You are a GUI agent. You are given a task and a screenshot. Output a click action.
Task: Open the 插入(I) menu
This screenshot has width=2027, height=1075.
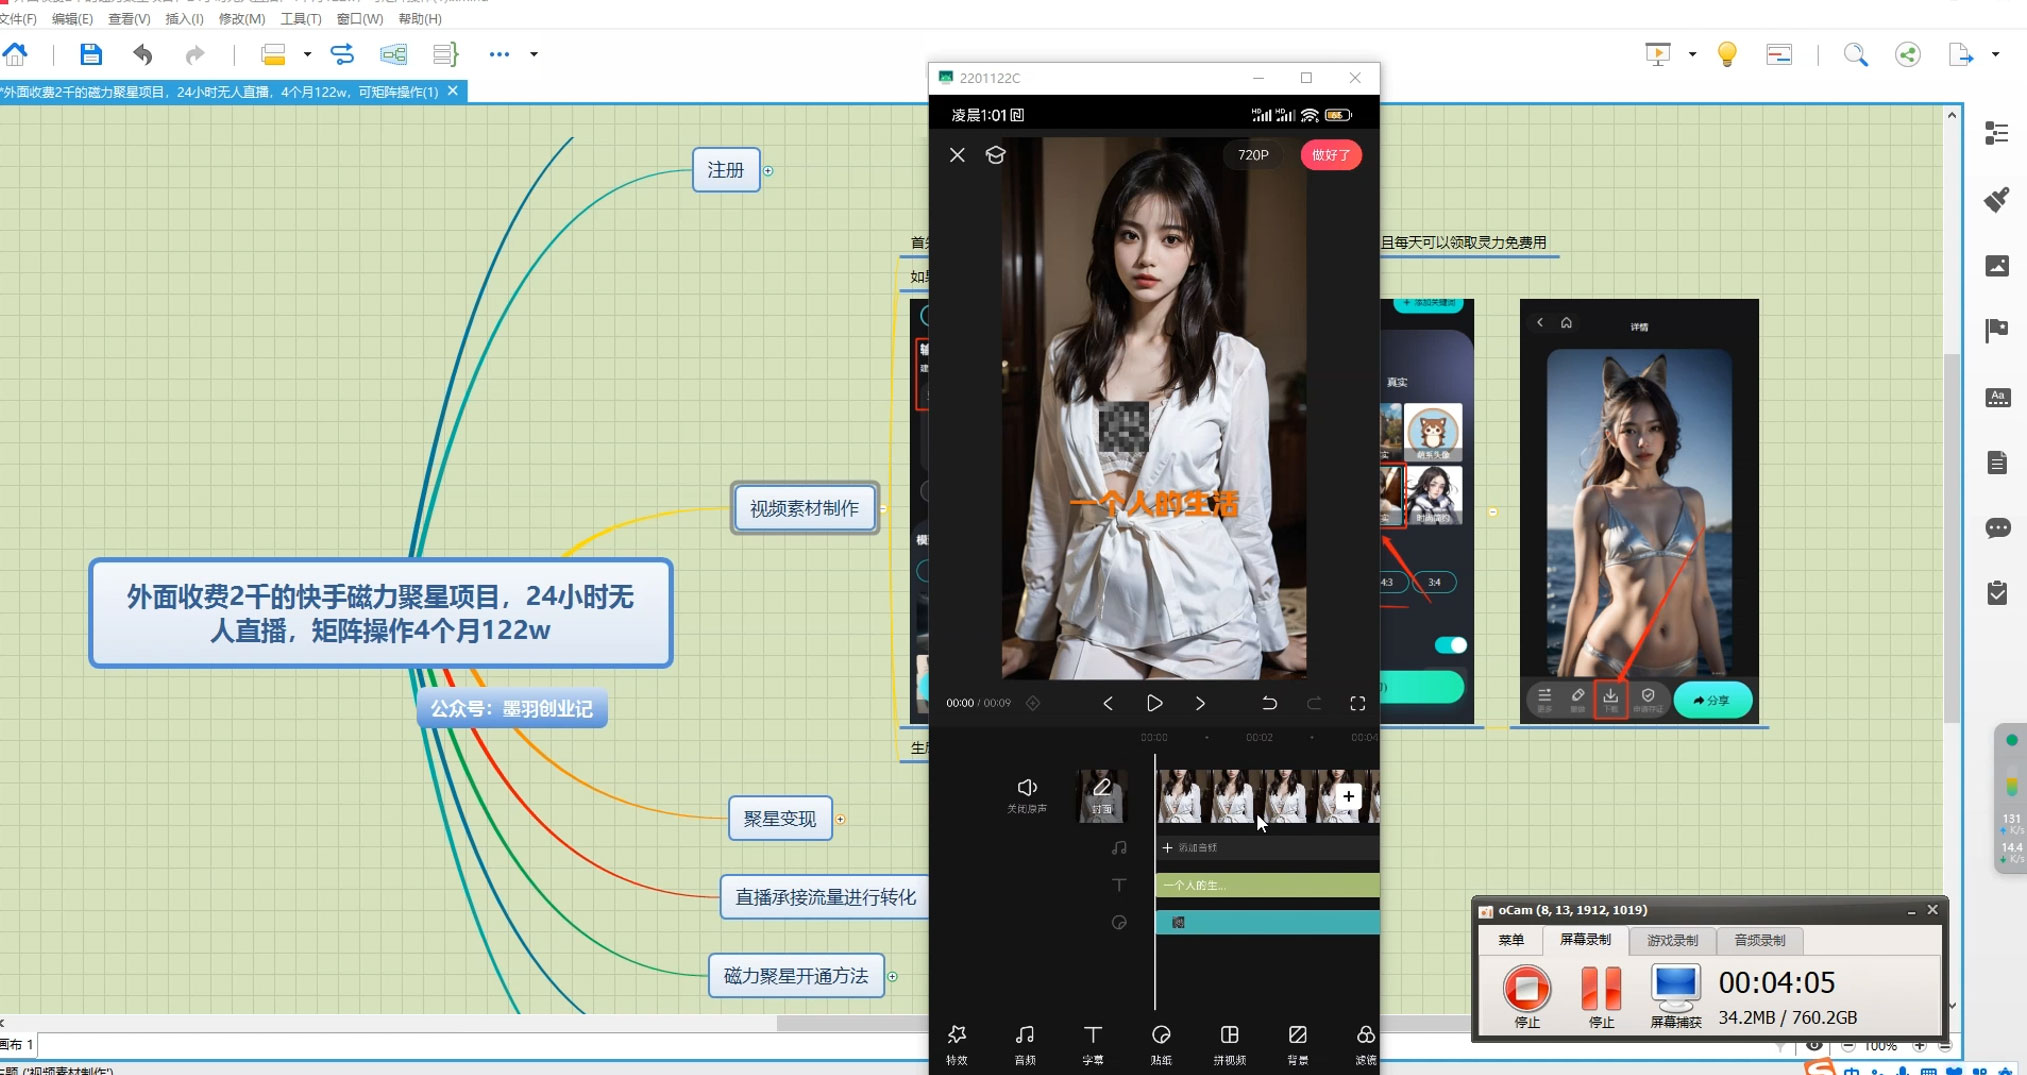click(184, 19)
